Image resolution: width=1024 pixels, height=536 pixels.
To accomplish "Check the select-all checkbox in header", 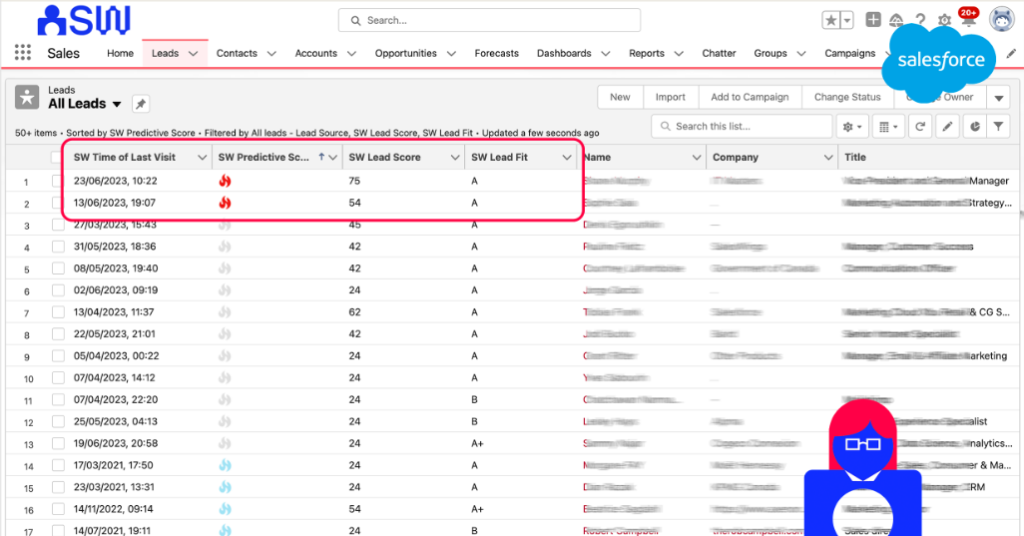I will pos(56,157).
